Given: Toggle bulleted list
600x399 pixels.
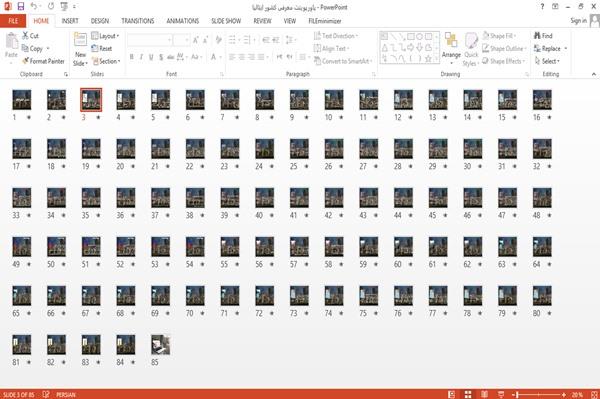Looking at the screenshot, I should (x=232, y=39).
